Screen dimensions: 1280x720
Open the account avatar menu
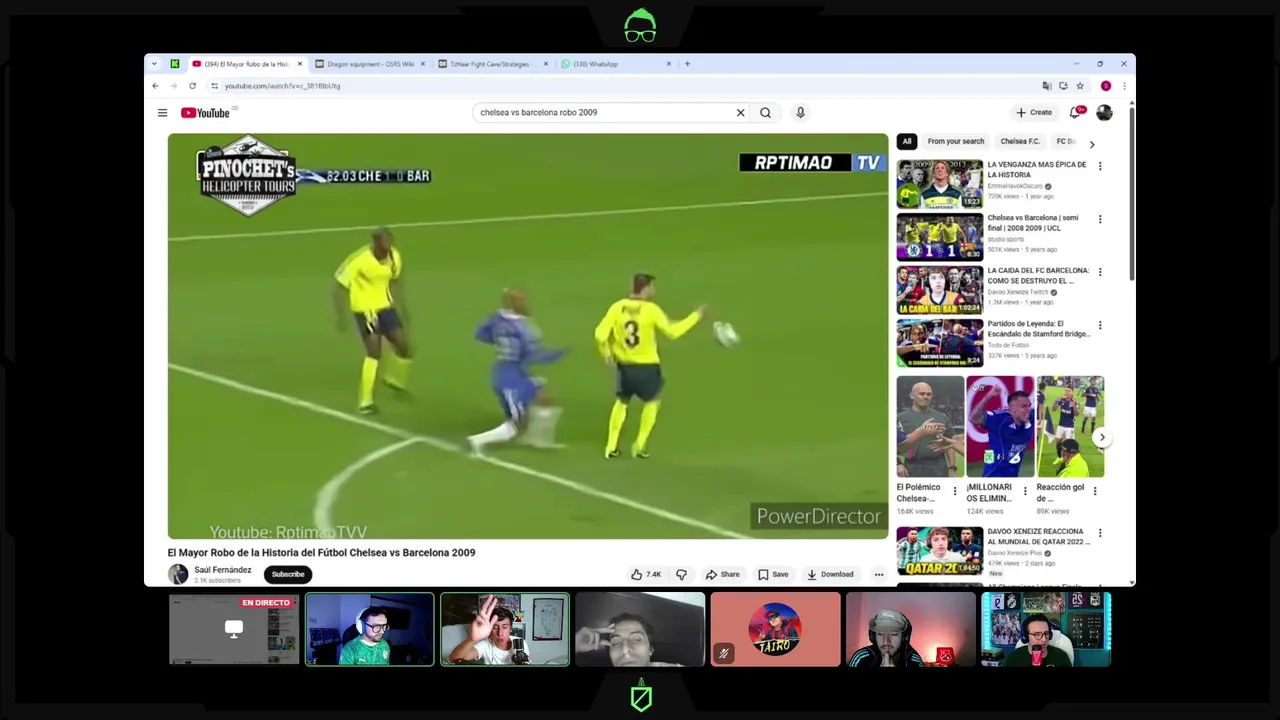coord(1104,113)
